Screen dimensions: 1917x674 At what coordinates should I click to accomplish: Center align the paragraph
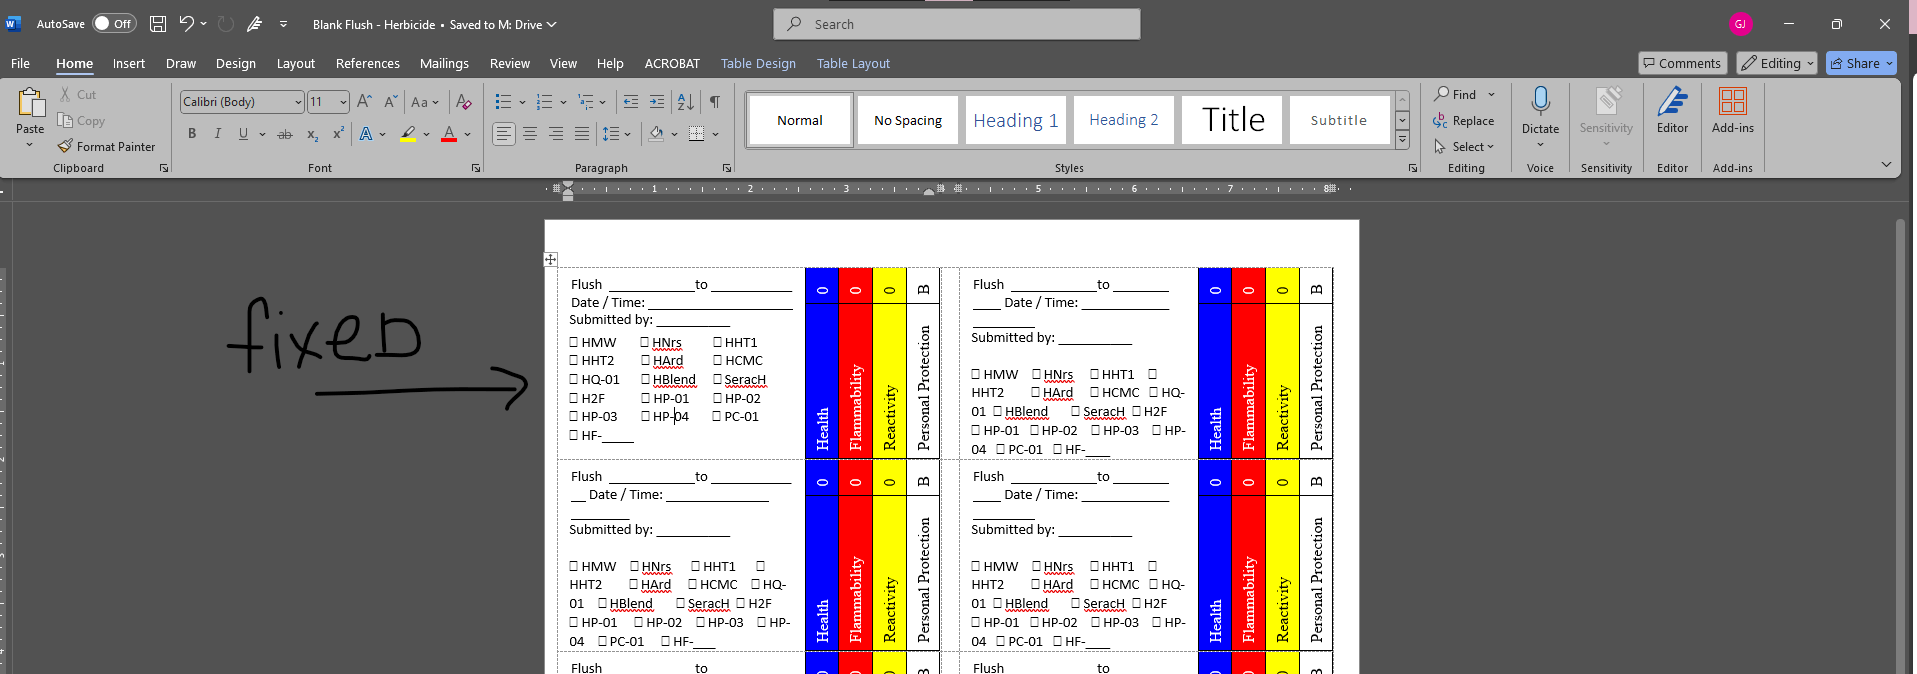[530, 133]
